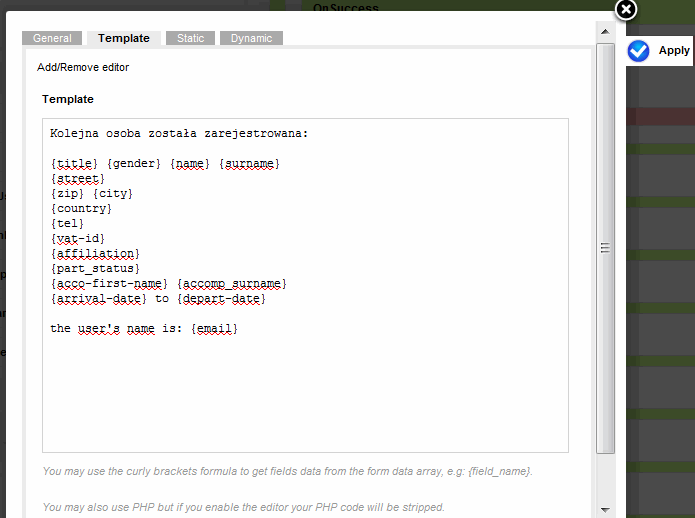Click the {tel} placeholder line
695x518 pixels.
coord(67,223)
